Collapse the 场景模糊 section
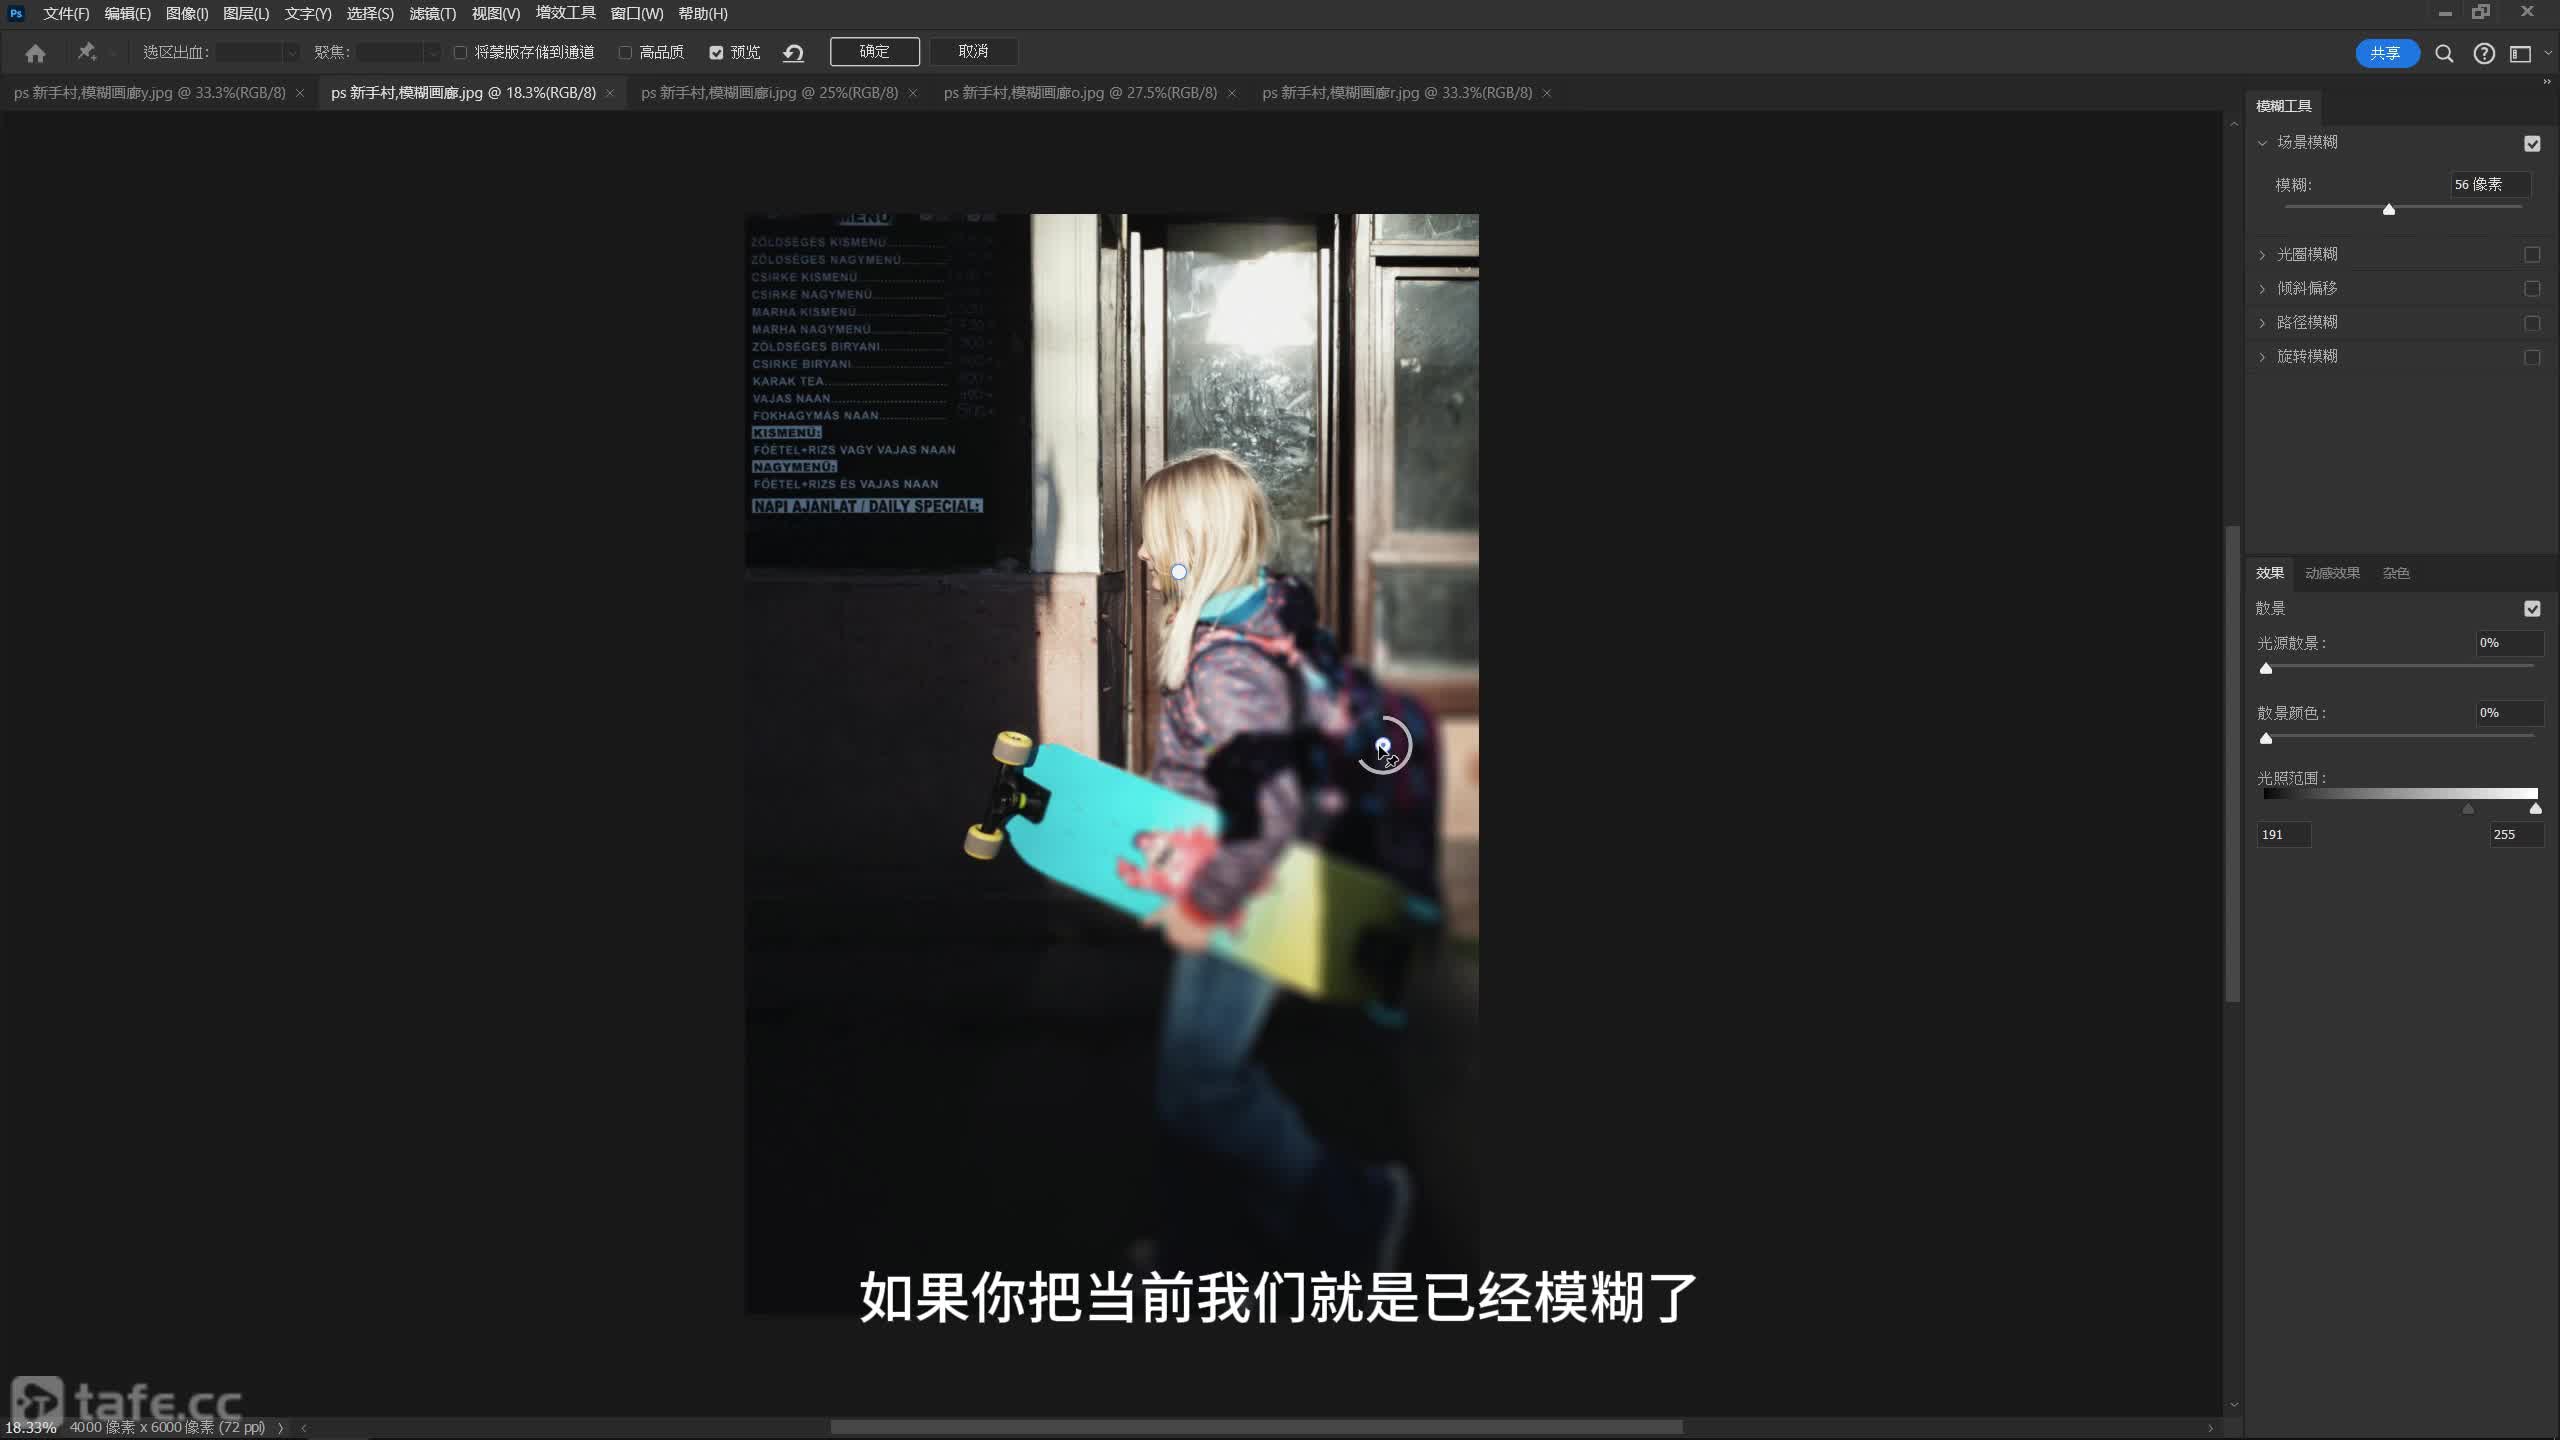This screenshot has width=2560, height=1440. (2262, 143)
